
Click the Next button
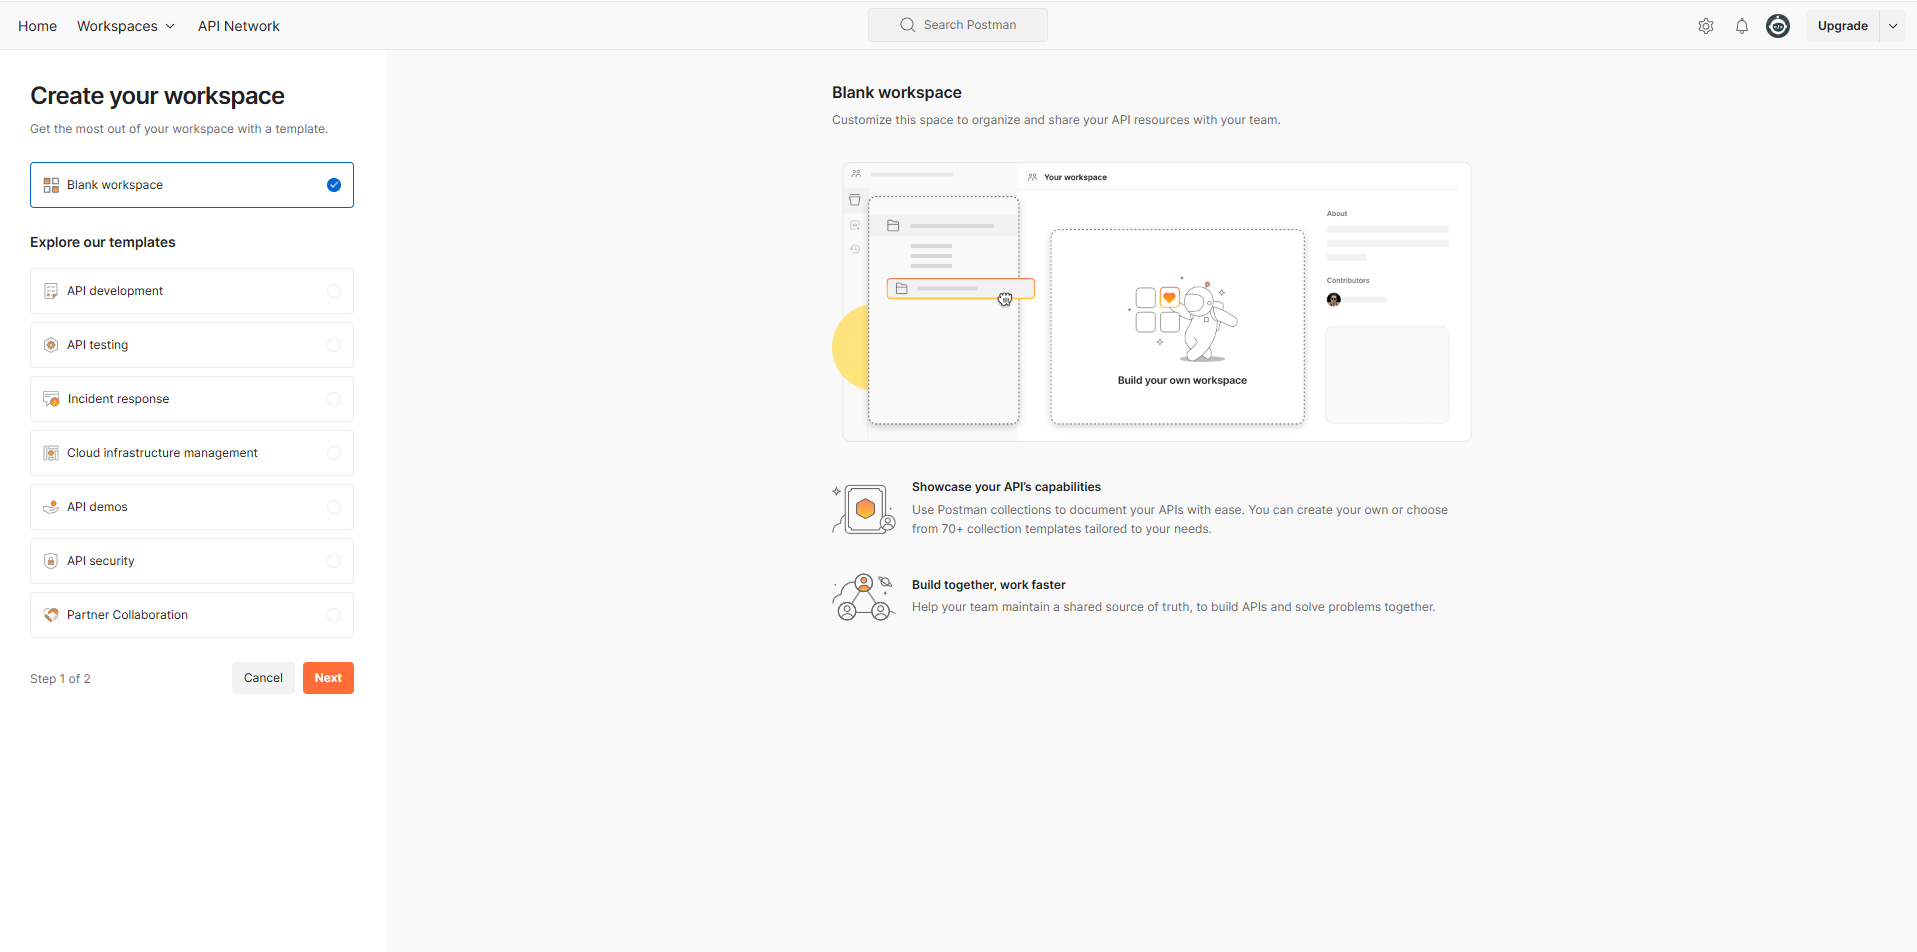coord(328,678)
